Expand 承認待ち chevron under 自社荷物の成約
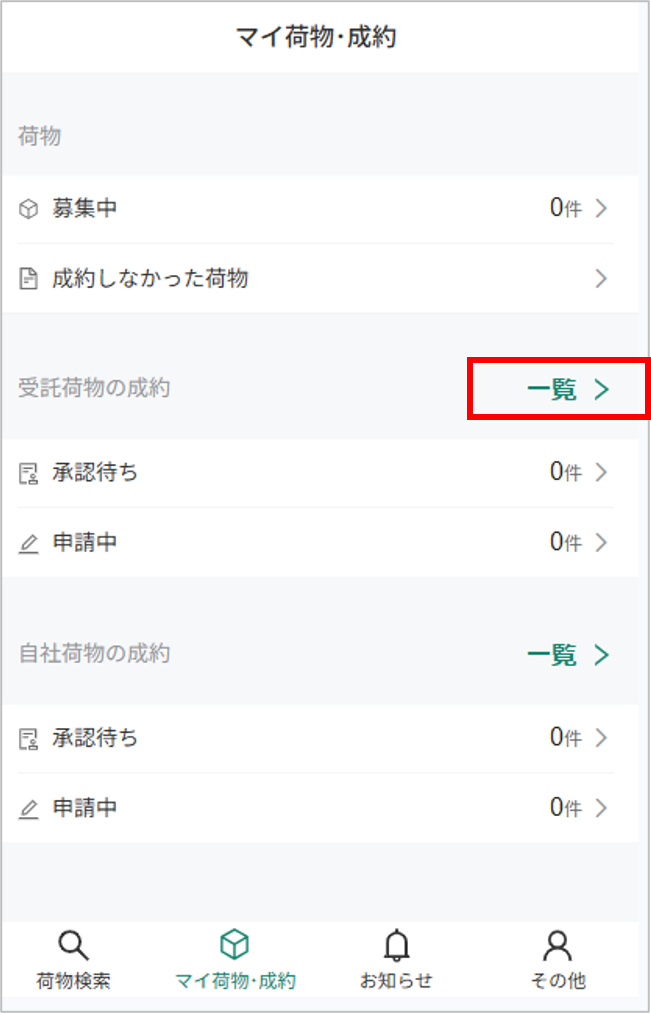The height and width of the screenshot is (1013, 651). point(601,737)
